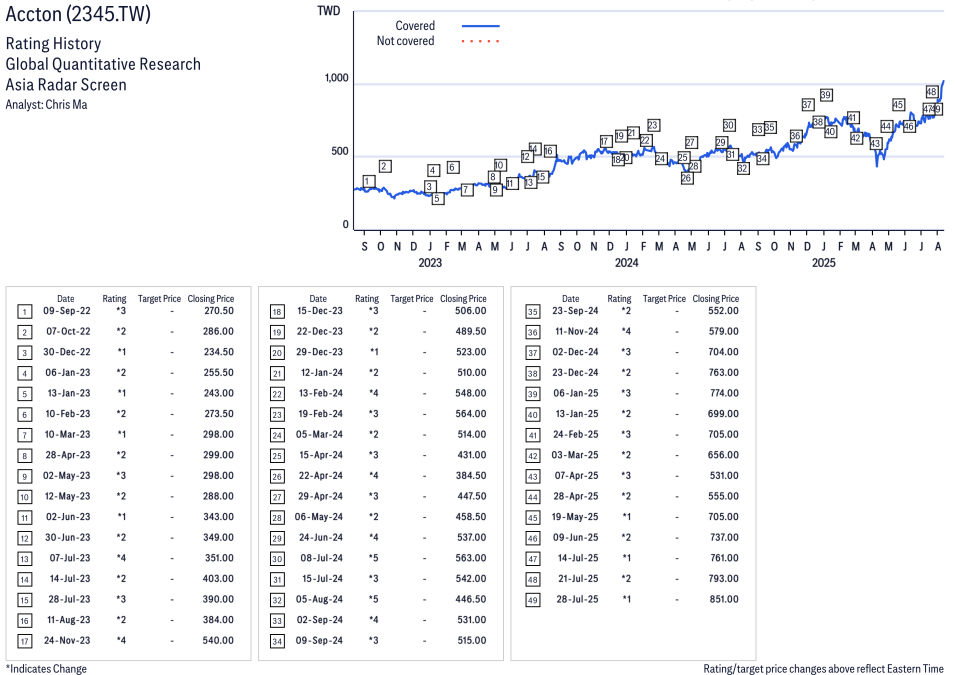Image resolution: width=955 pixels, height=675 pixels.
Task: Click the closing price '851.00'
Action: coord(724,599)
